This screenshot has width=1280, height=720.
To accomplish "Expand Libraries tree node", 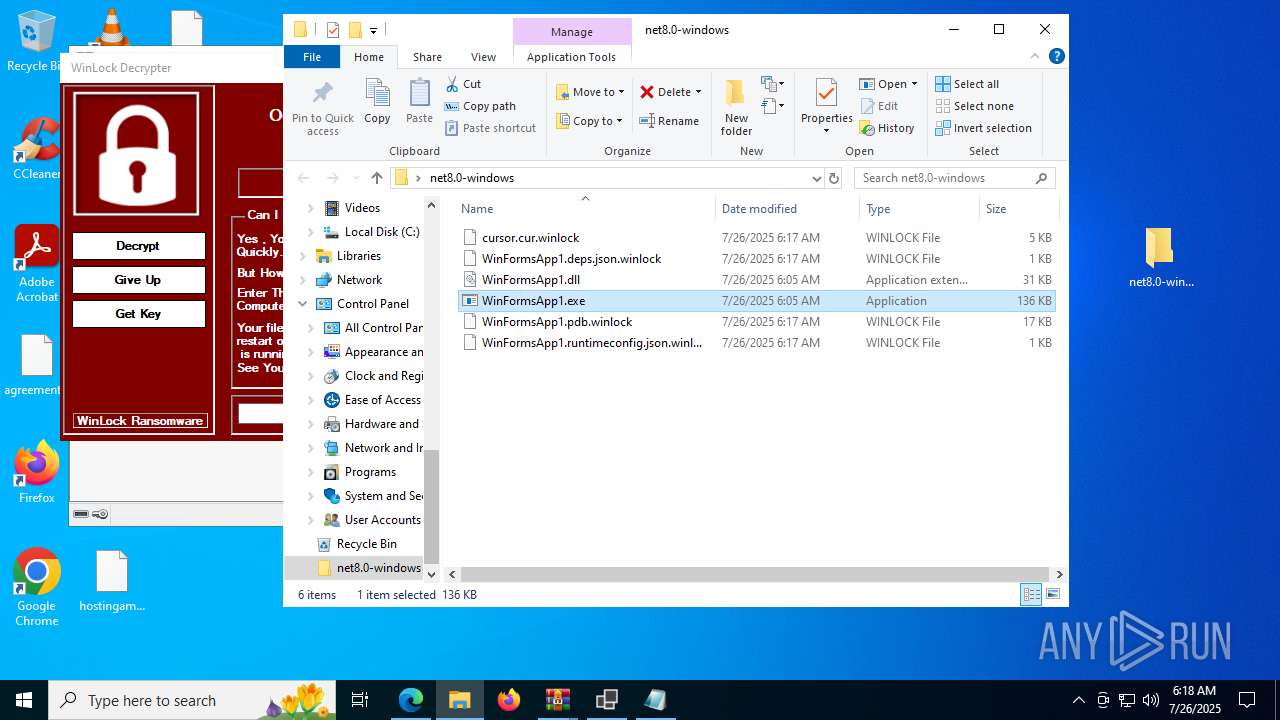I will pos(303,256).
